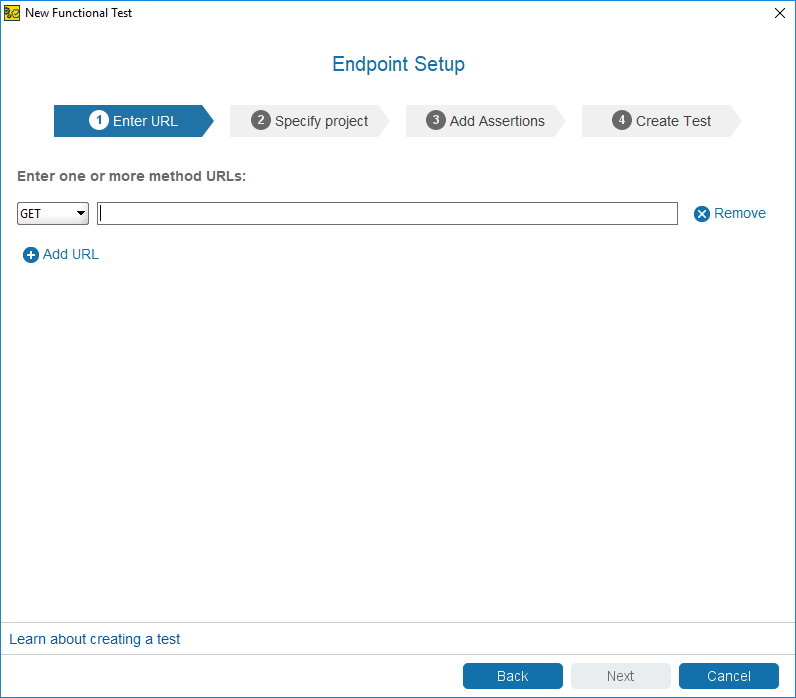Click the Endpoint Setup heading
Viewport: 796px width, 698px height.
pos(399,64)
